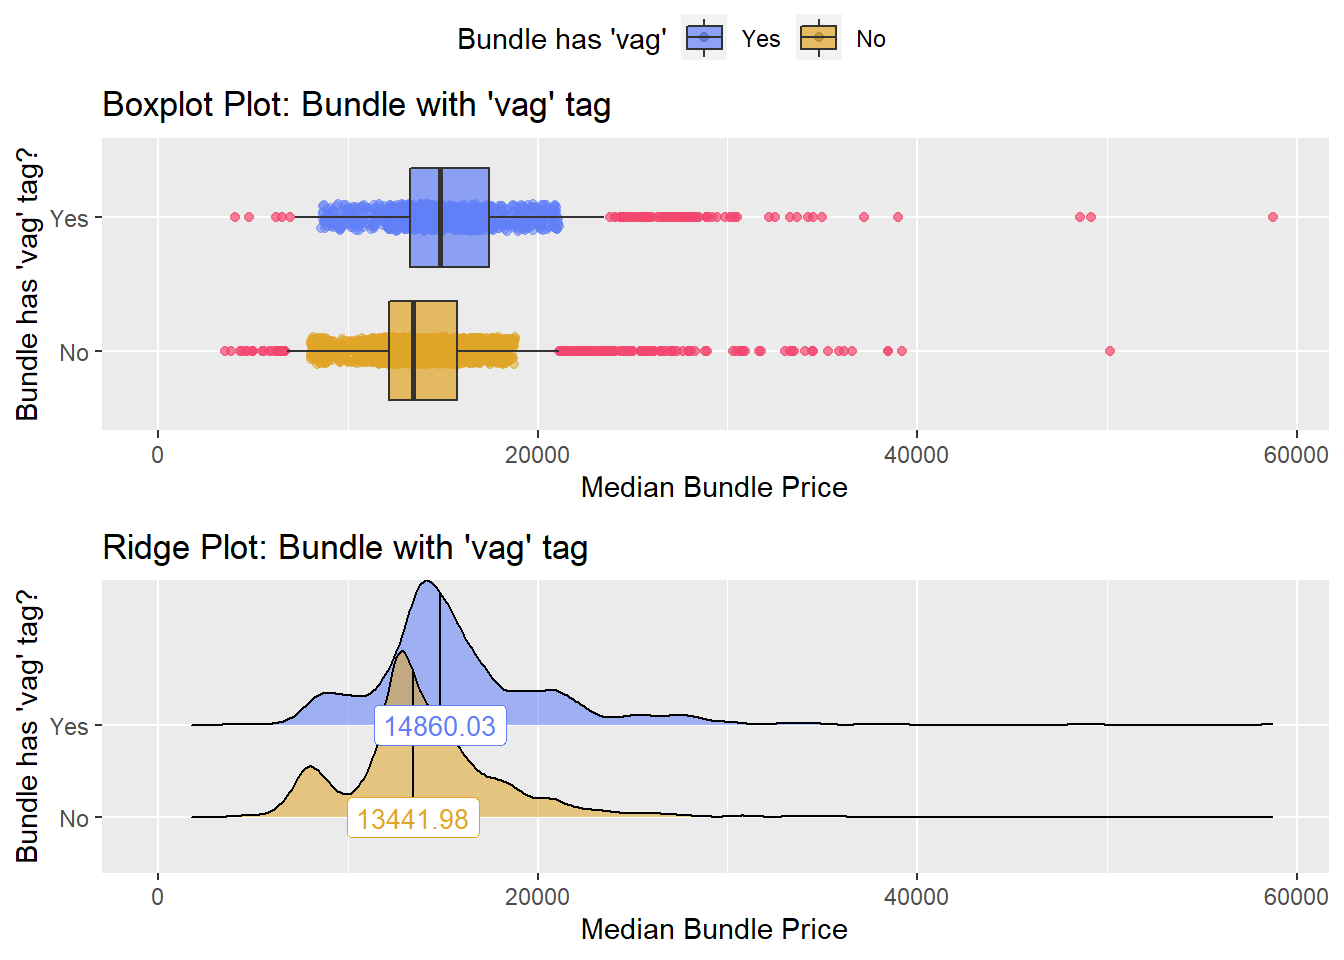Select the blue 'Yes' boxplot box
This screenshot has width=1344, height=960.
pos(449,217)
